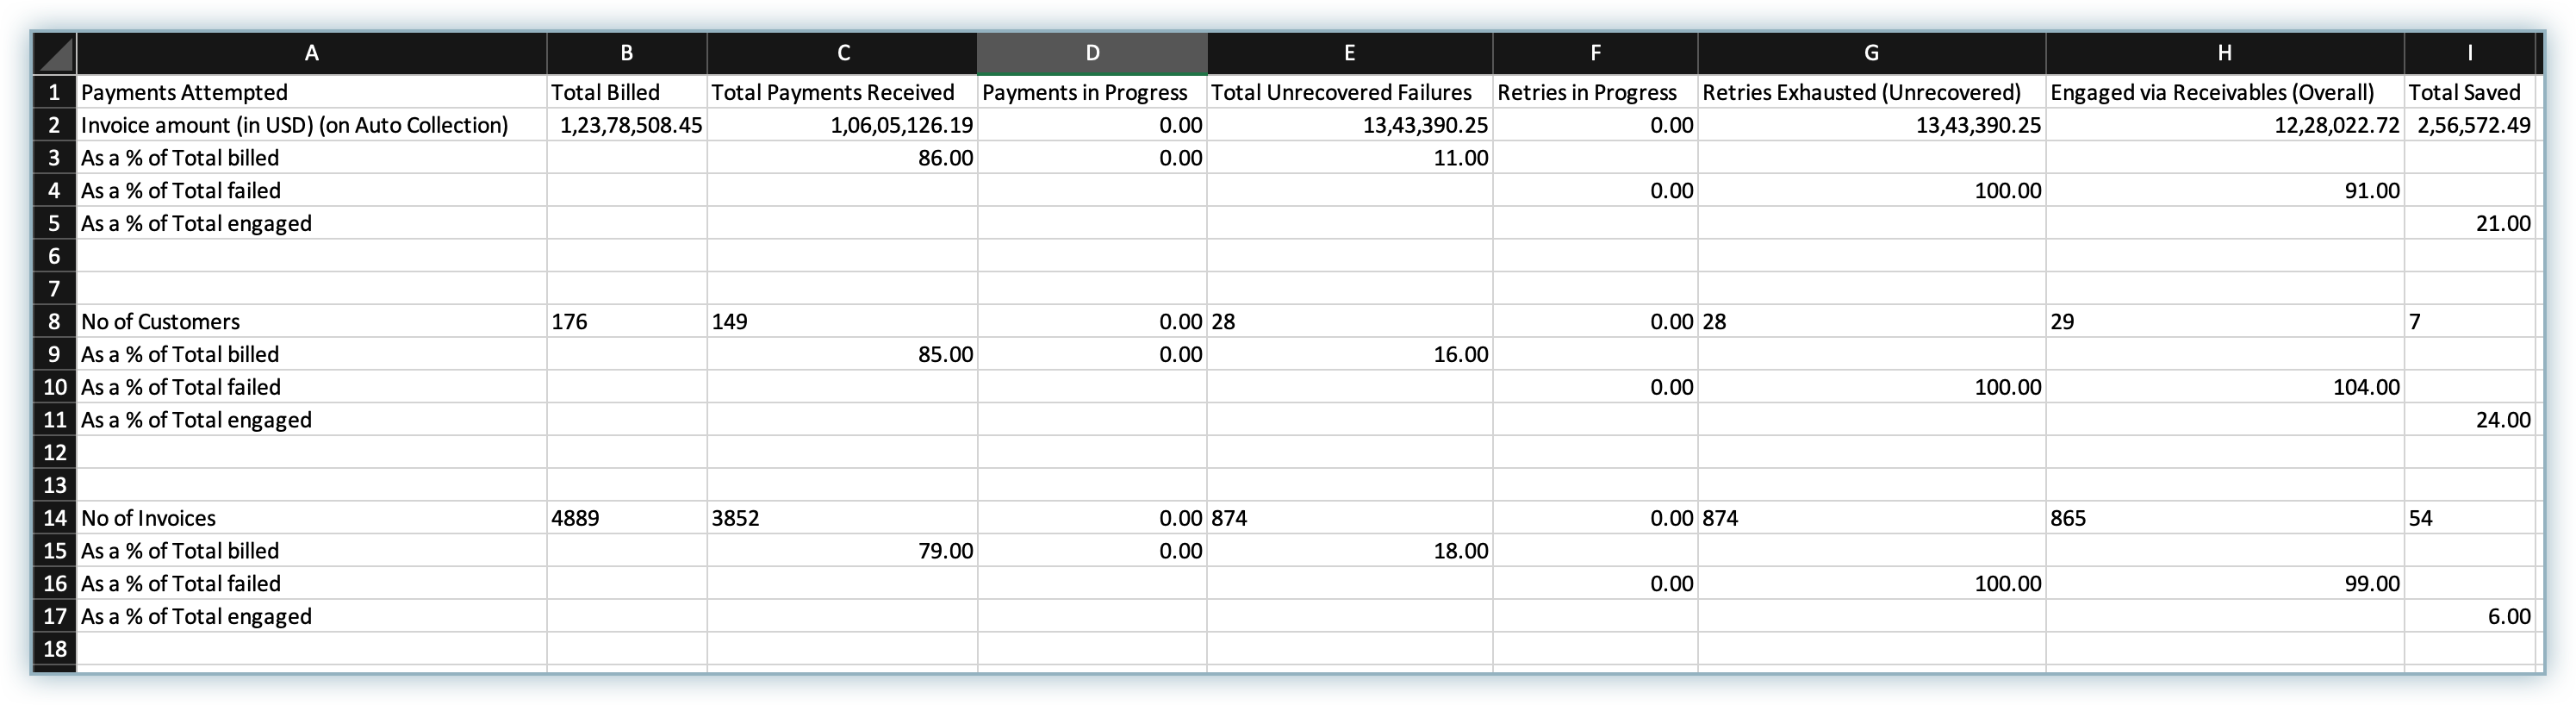Click 'As a % of Total billed' in row 3

312,158
